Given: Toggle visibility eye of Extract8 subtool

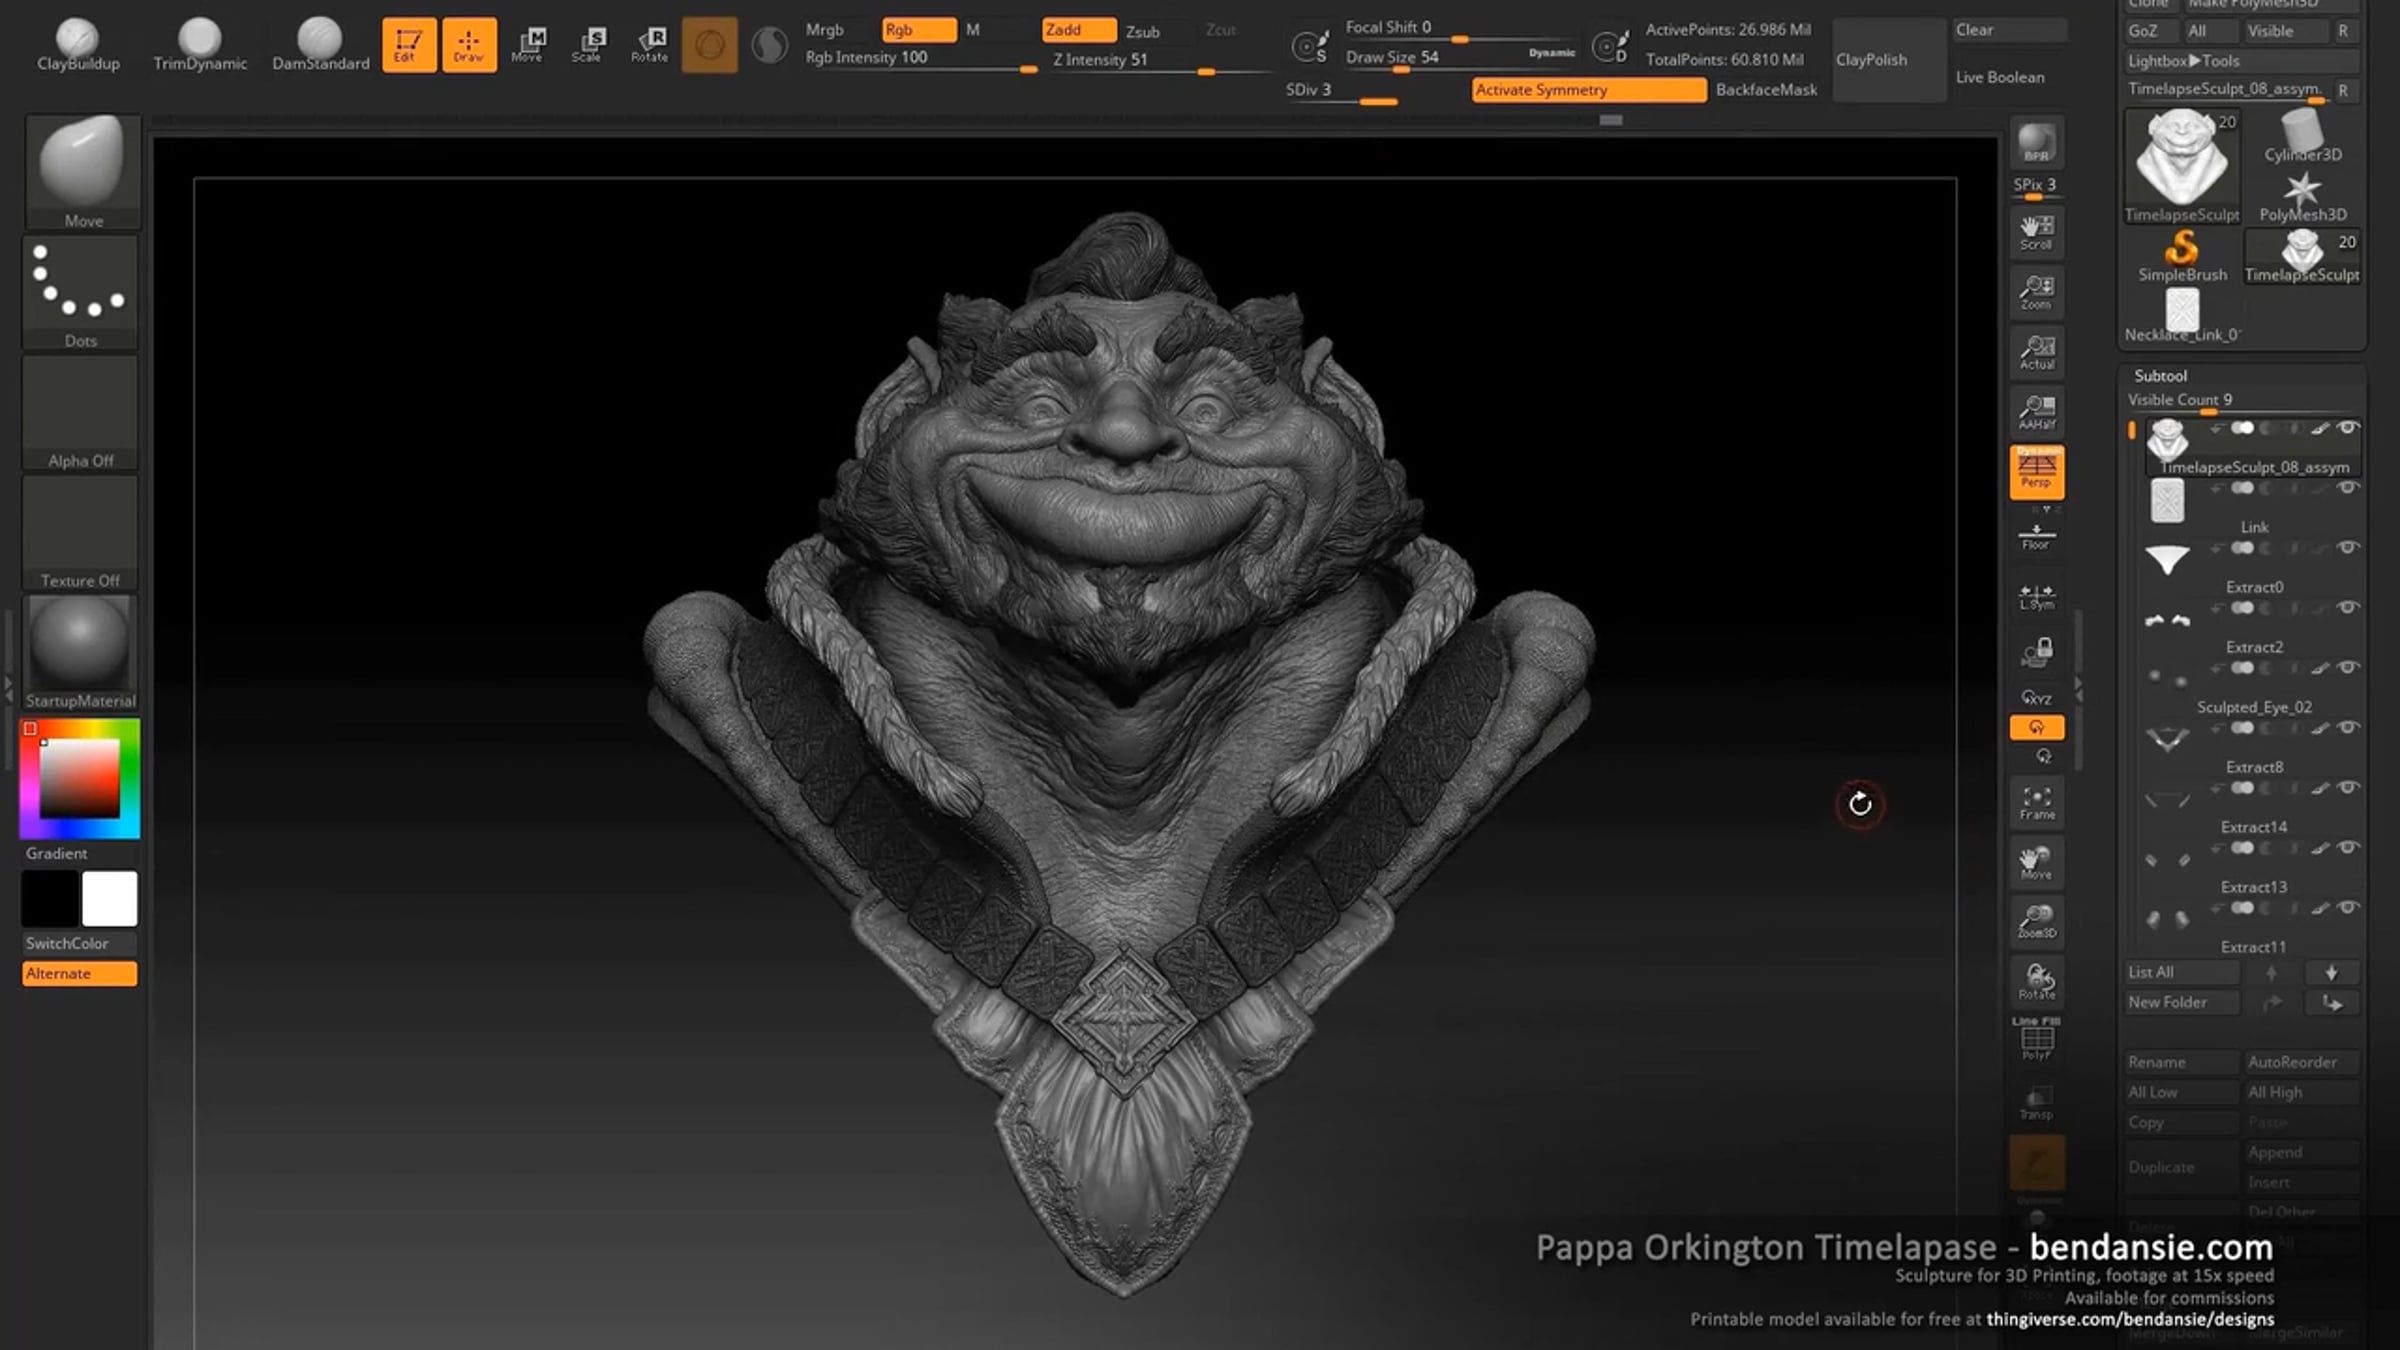Looking at the screenshot, I should click(x=2348, y=728).
